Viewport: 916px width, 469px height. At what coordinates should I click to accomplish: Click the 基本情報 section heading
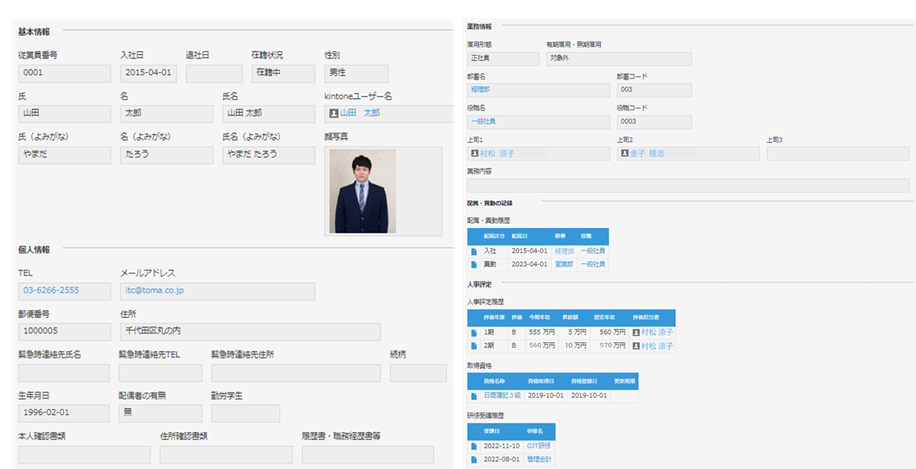click(x=34, y=32)
